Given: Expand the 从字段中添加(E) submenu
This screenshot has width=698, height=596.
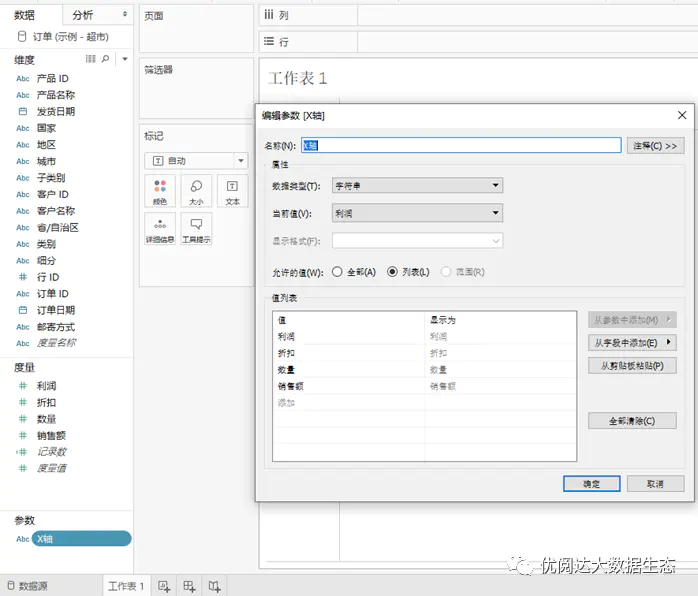Looking at the screenshot, I should [x=632, y=343].
